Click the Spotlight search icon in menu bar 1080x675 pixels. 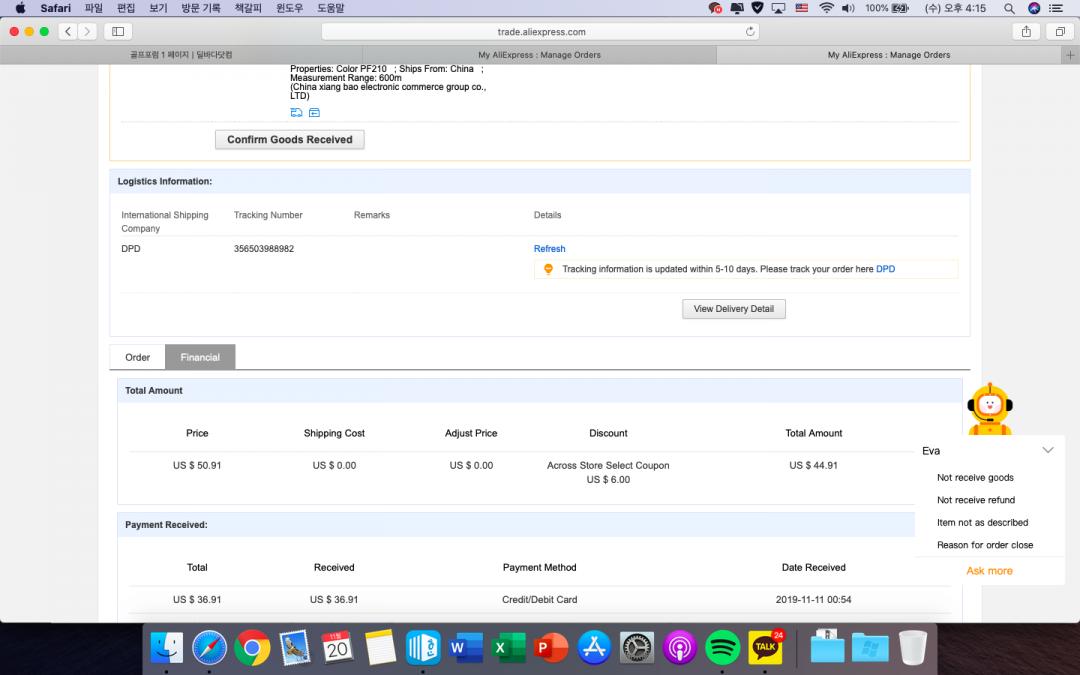click(1008, 8)
